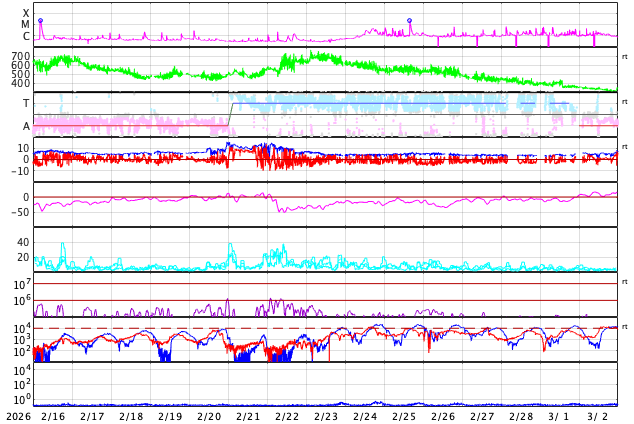Viewport: 634px width, 424px height.
Task: Click the '700' label on the green plot axis
Action: point(21,56)
